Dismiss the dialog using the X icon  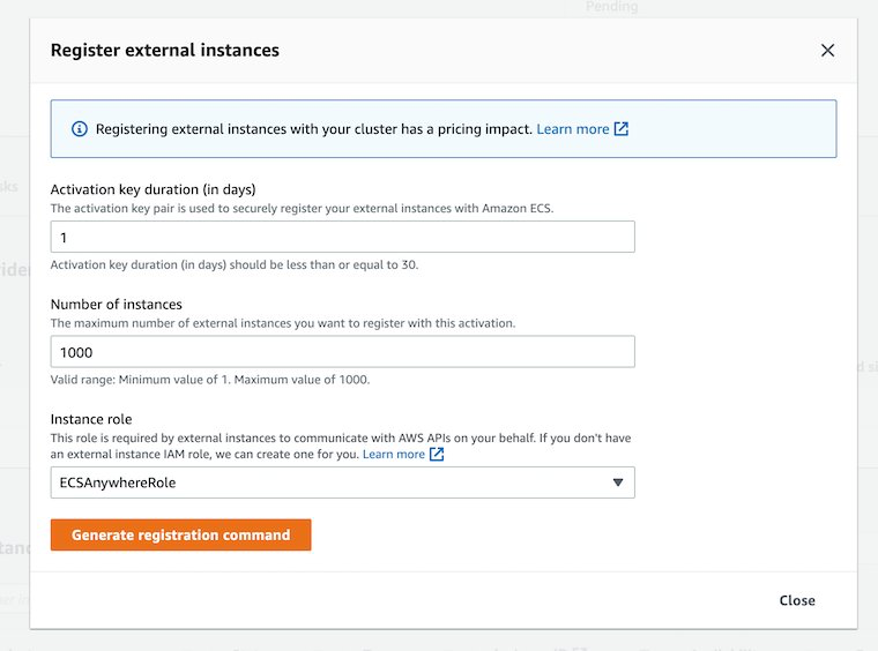pos(827,49)
